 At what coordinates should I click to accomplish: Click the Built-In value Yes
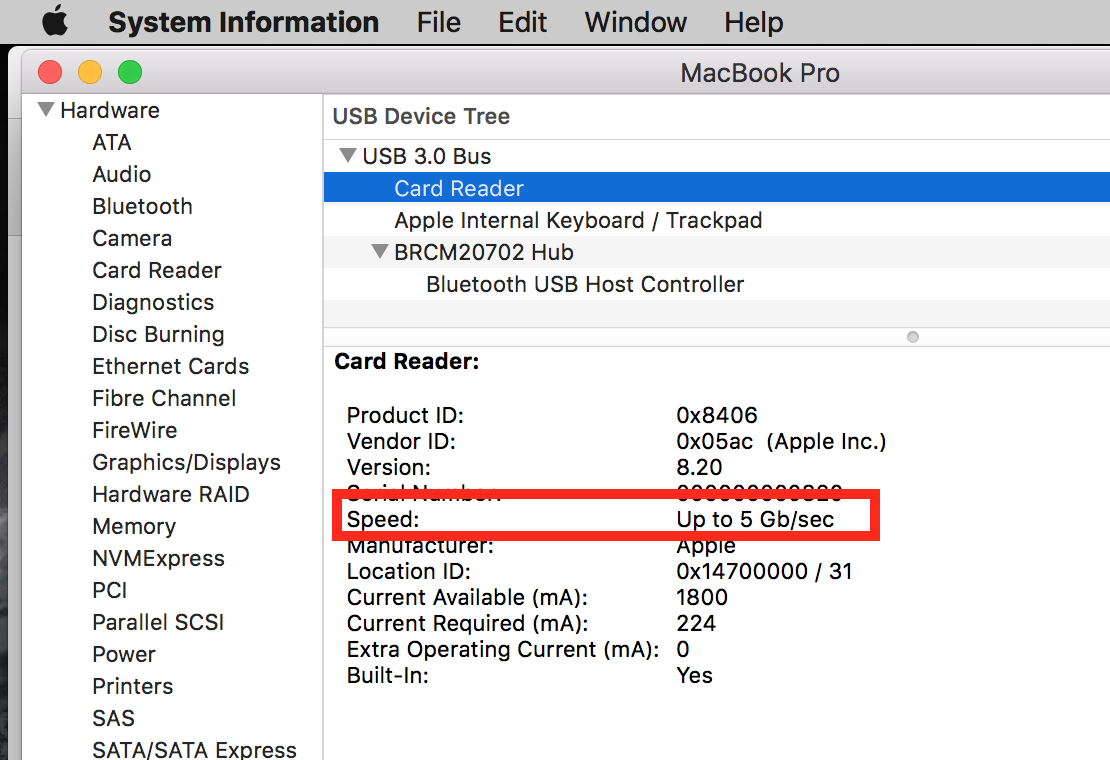pyautogui.click(x=694, y=675)
